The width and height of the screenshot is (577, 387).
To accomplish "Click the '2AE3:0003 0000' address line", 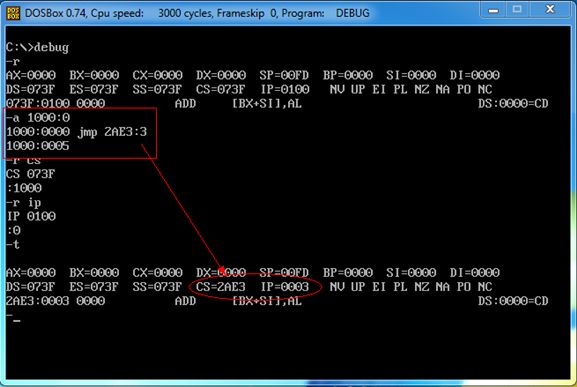I will point(56,301).
